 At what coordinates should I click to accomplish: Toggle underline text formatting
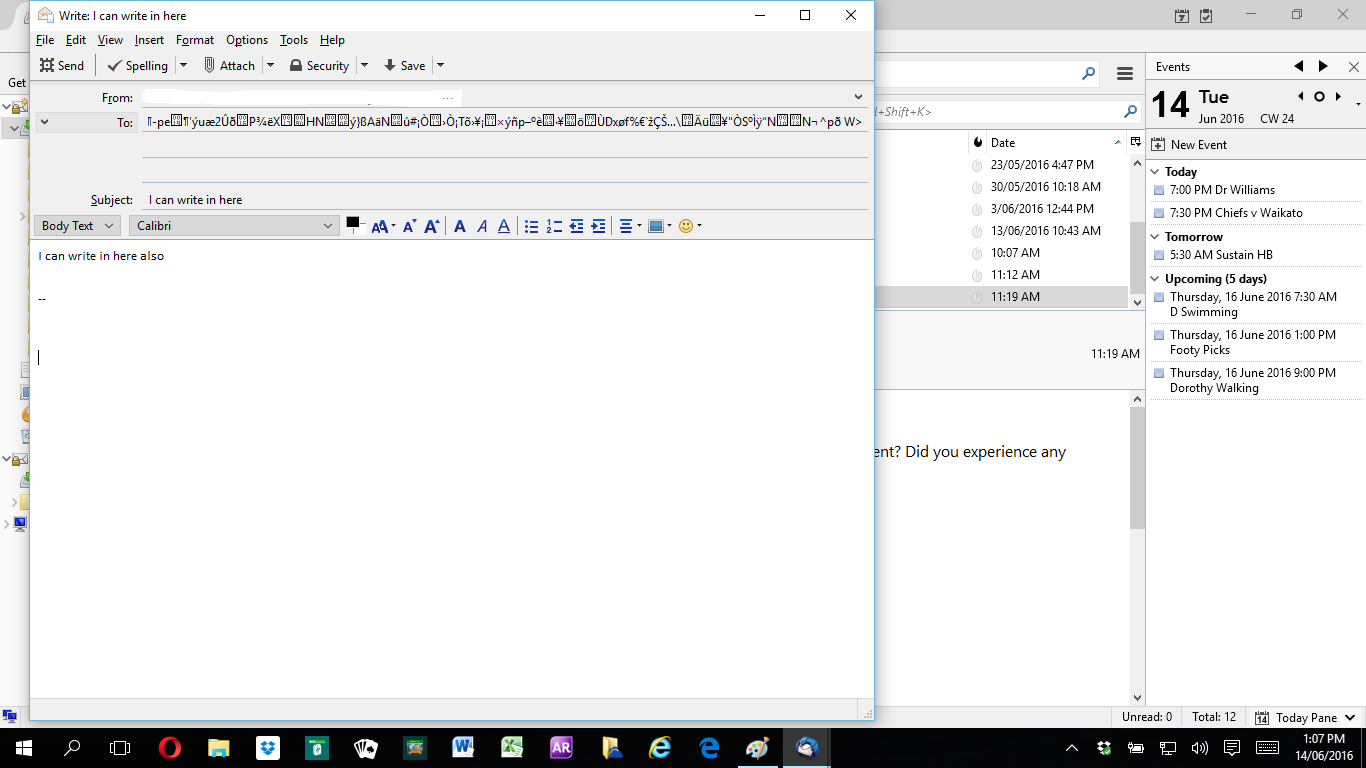coord(504,227)
